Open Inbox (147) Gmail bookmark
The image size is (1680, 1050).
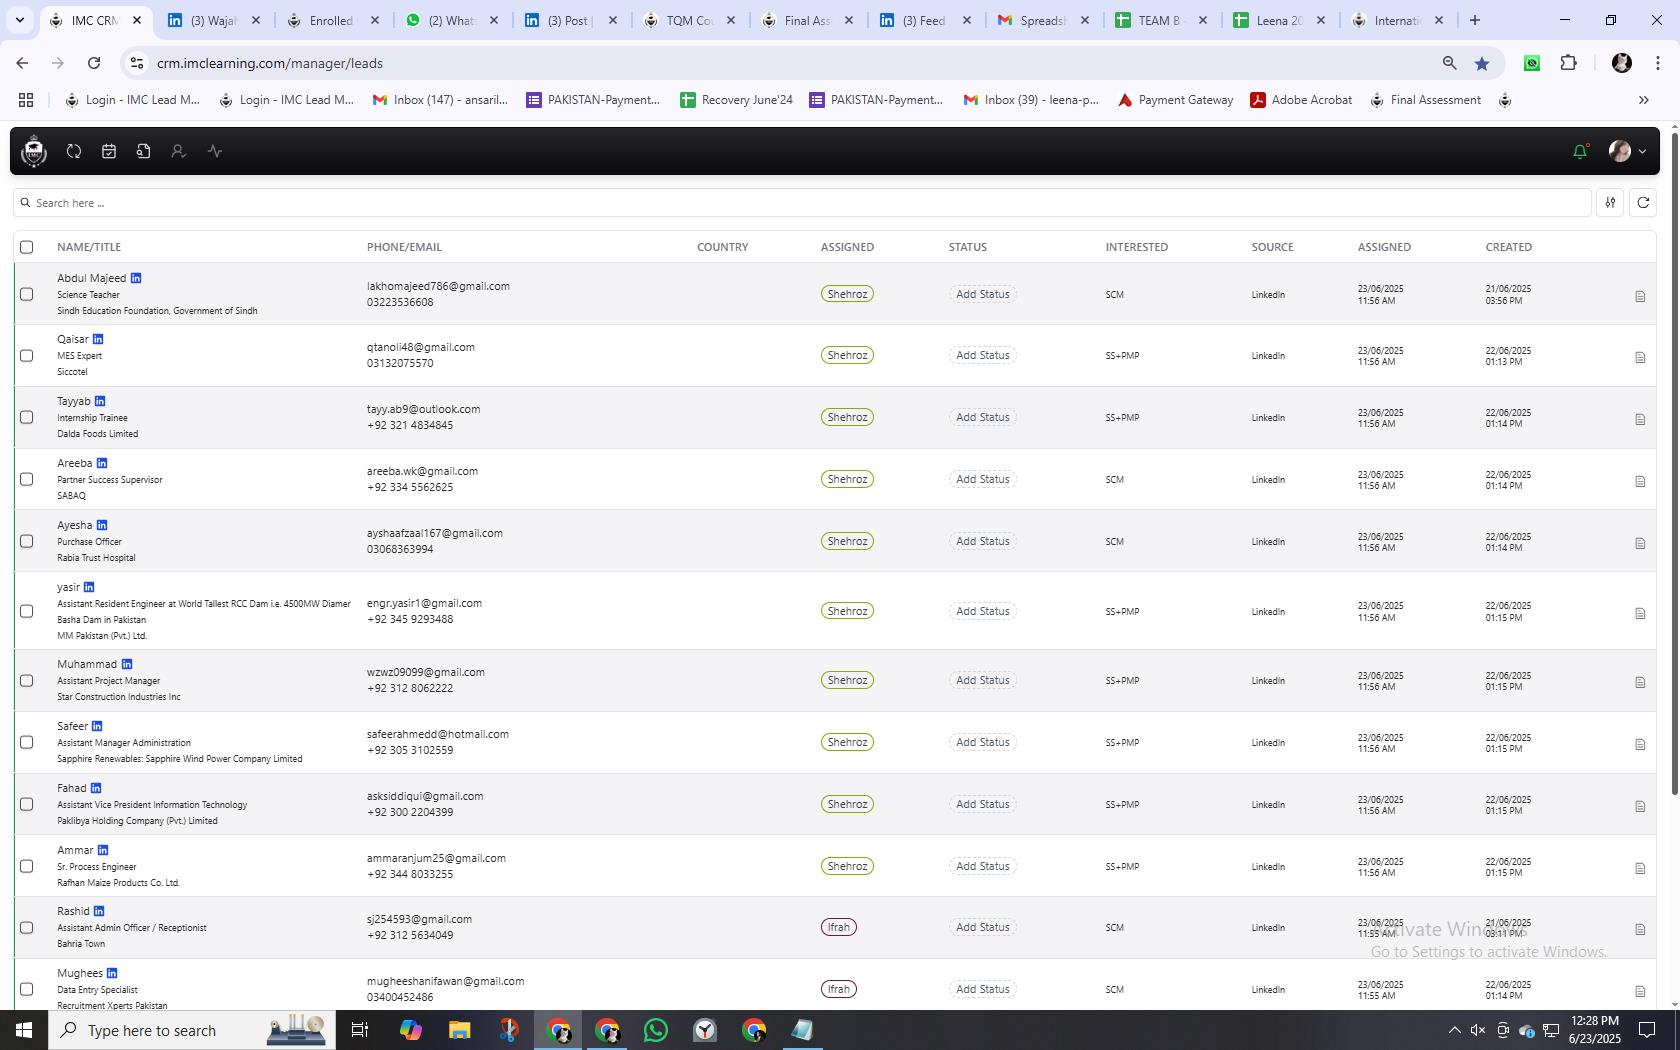click(x=440, y=100)
